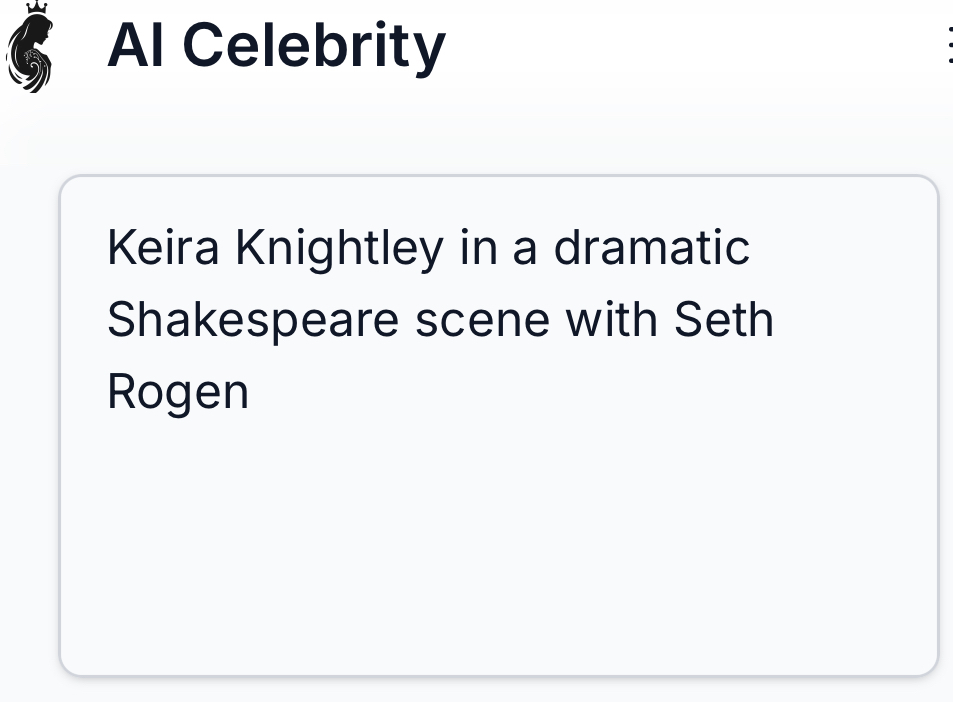This screenshot has width=953, height=702.
Task: Click the word in within the prompt
Action: point(478,247)
